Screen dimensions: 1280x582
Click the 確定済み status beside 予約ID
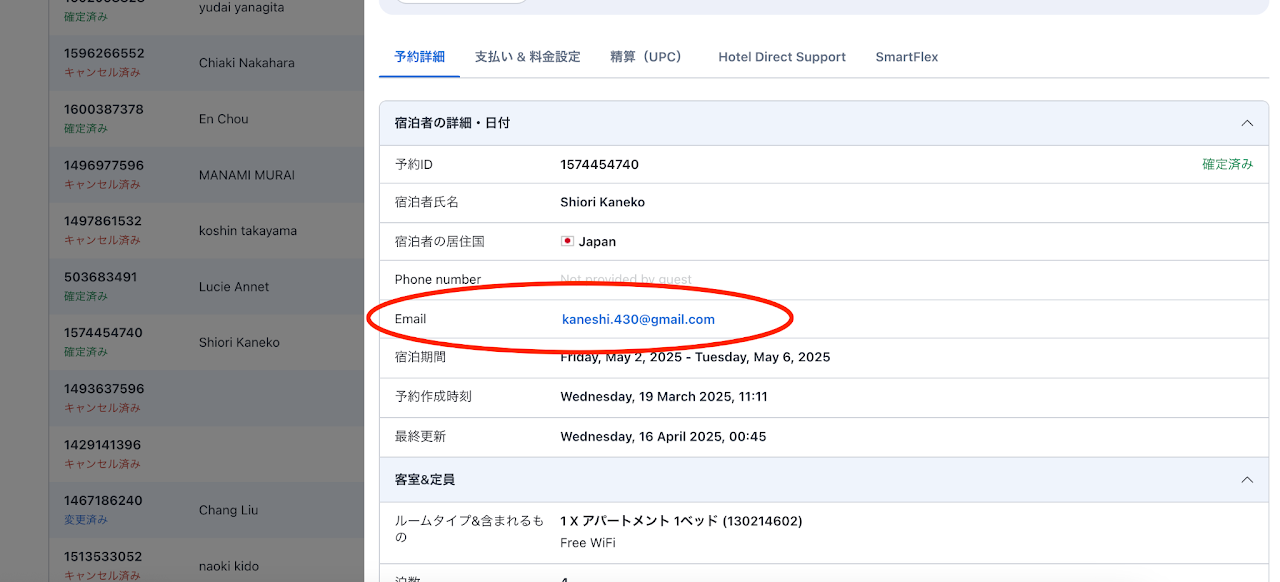pos(1227,164)
